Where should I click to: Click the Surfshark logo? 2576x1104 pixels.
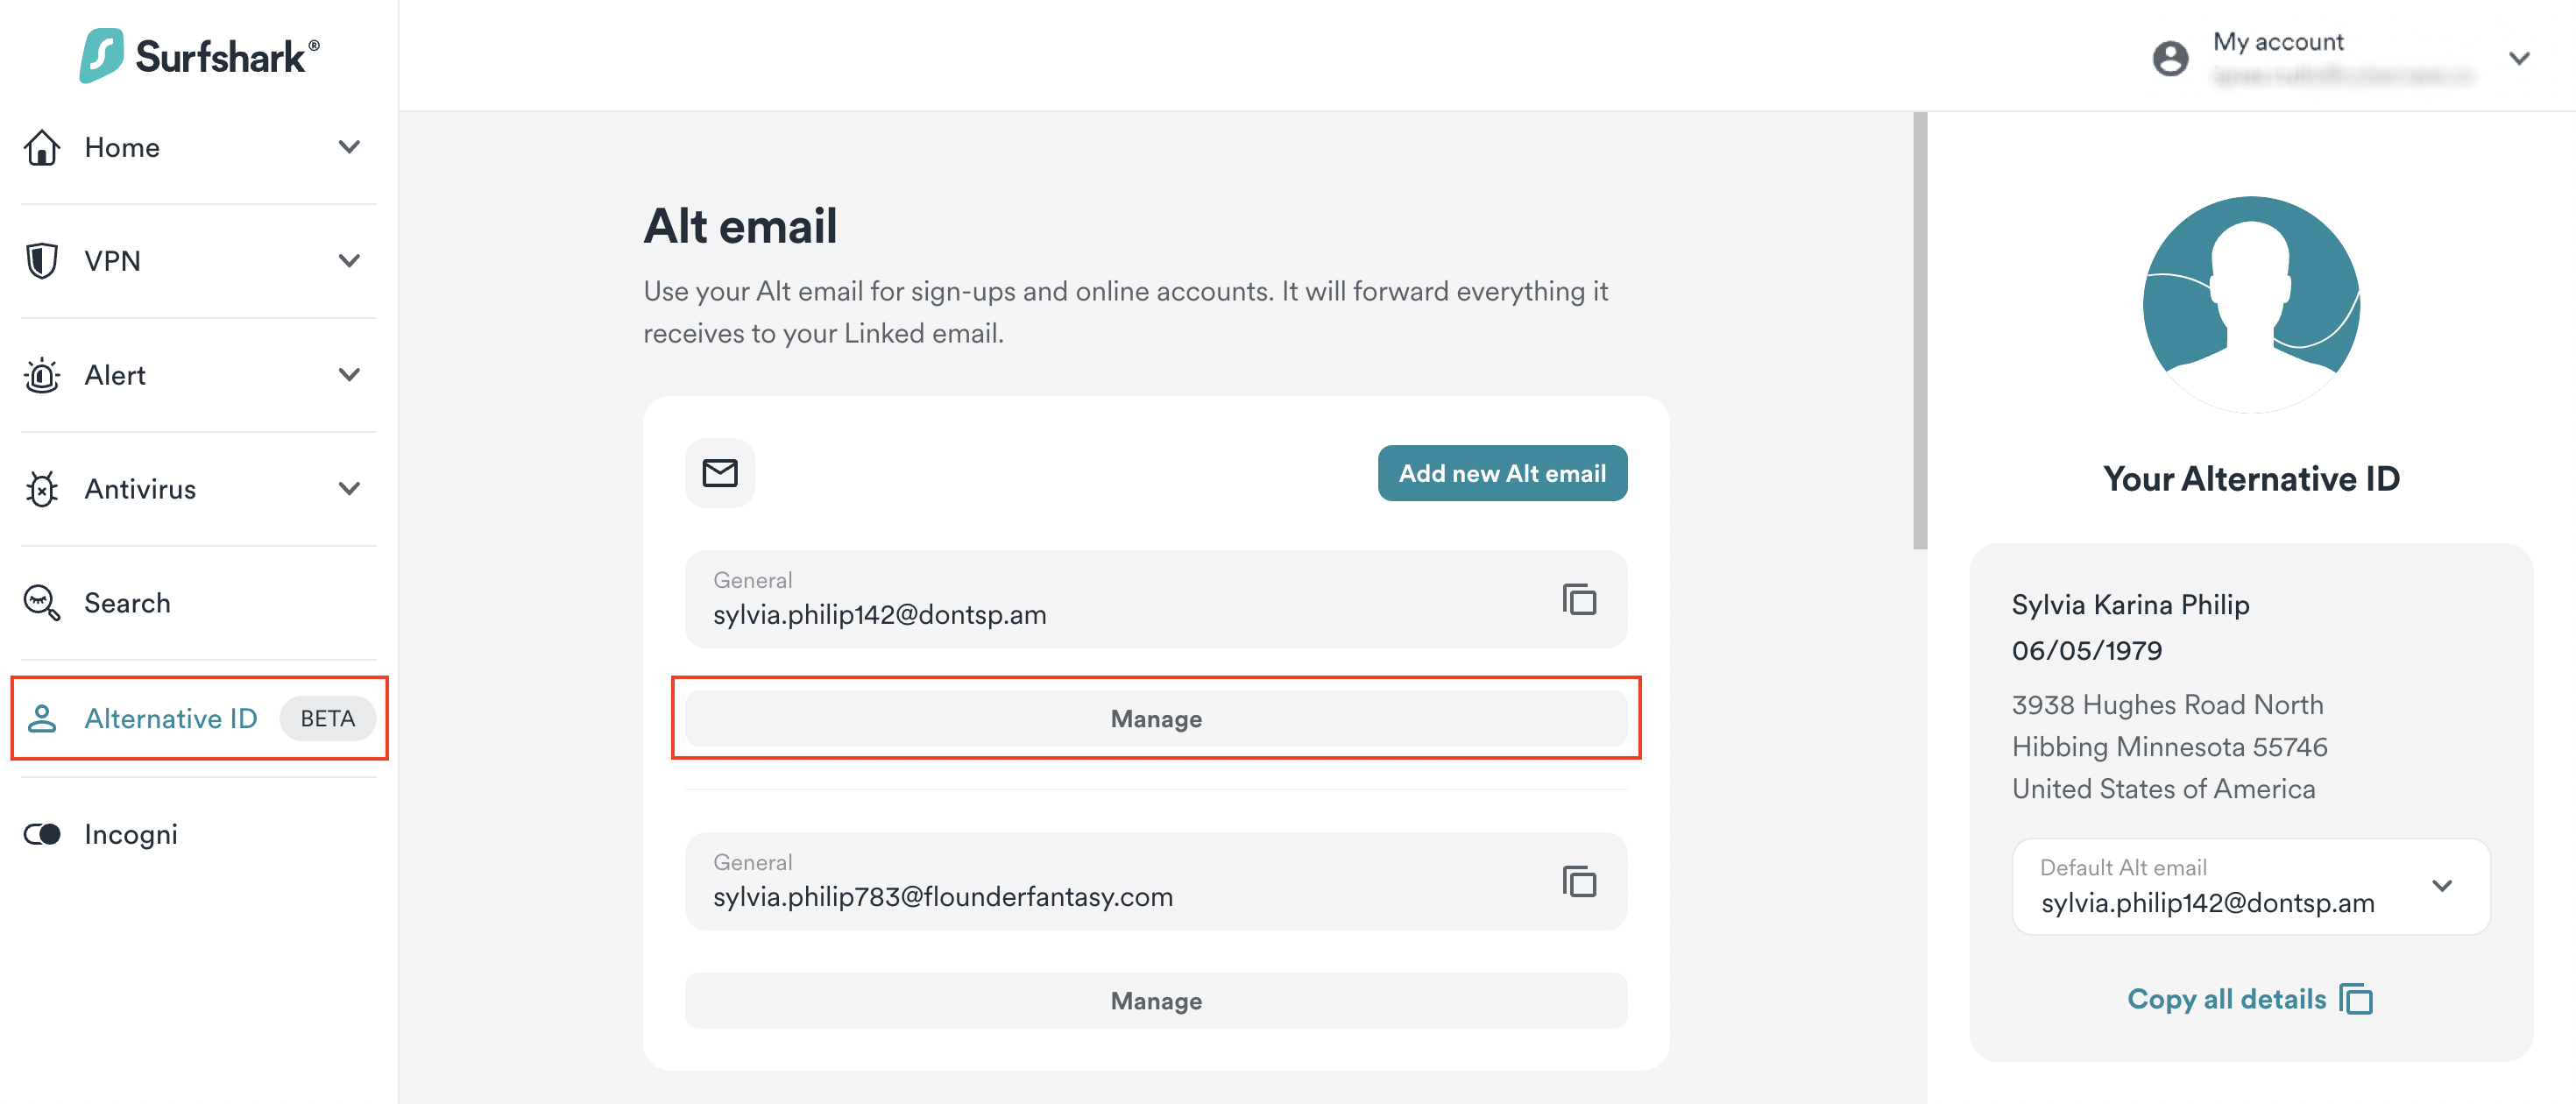coord(199,55)
